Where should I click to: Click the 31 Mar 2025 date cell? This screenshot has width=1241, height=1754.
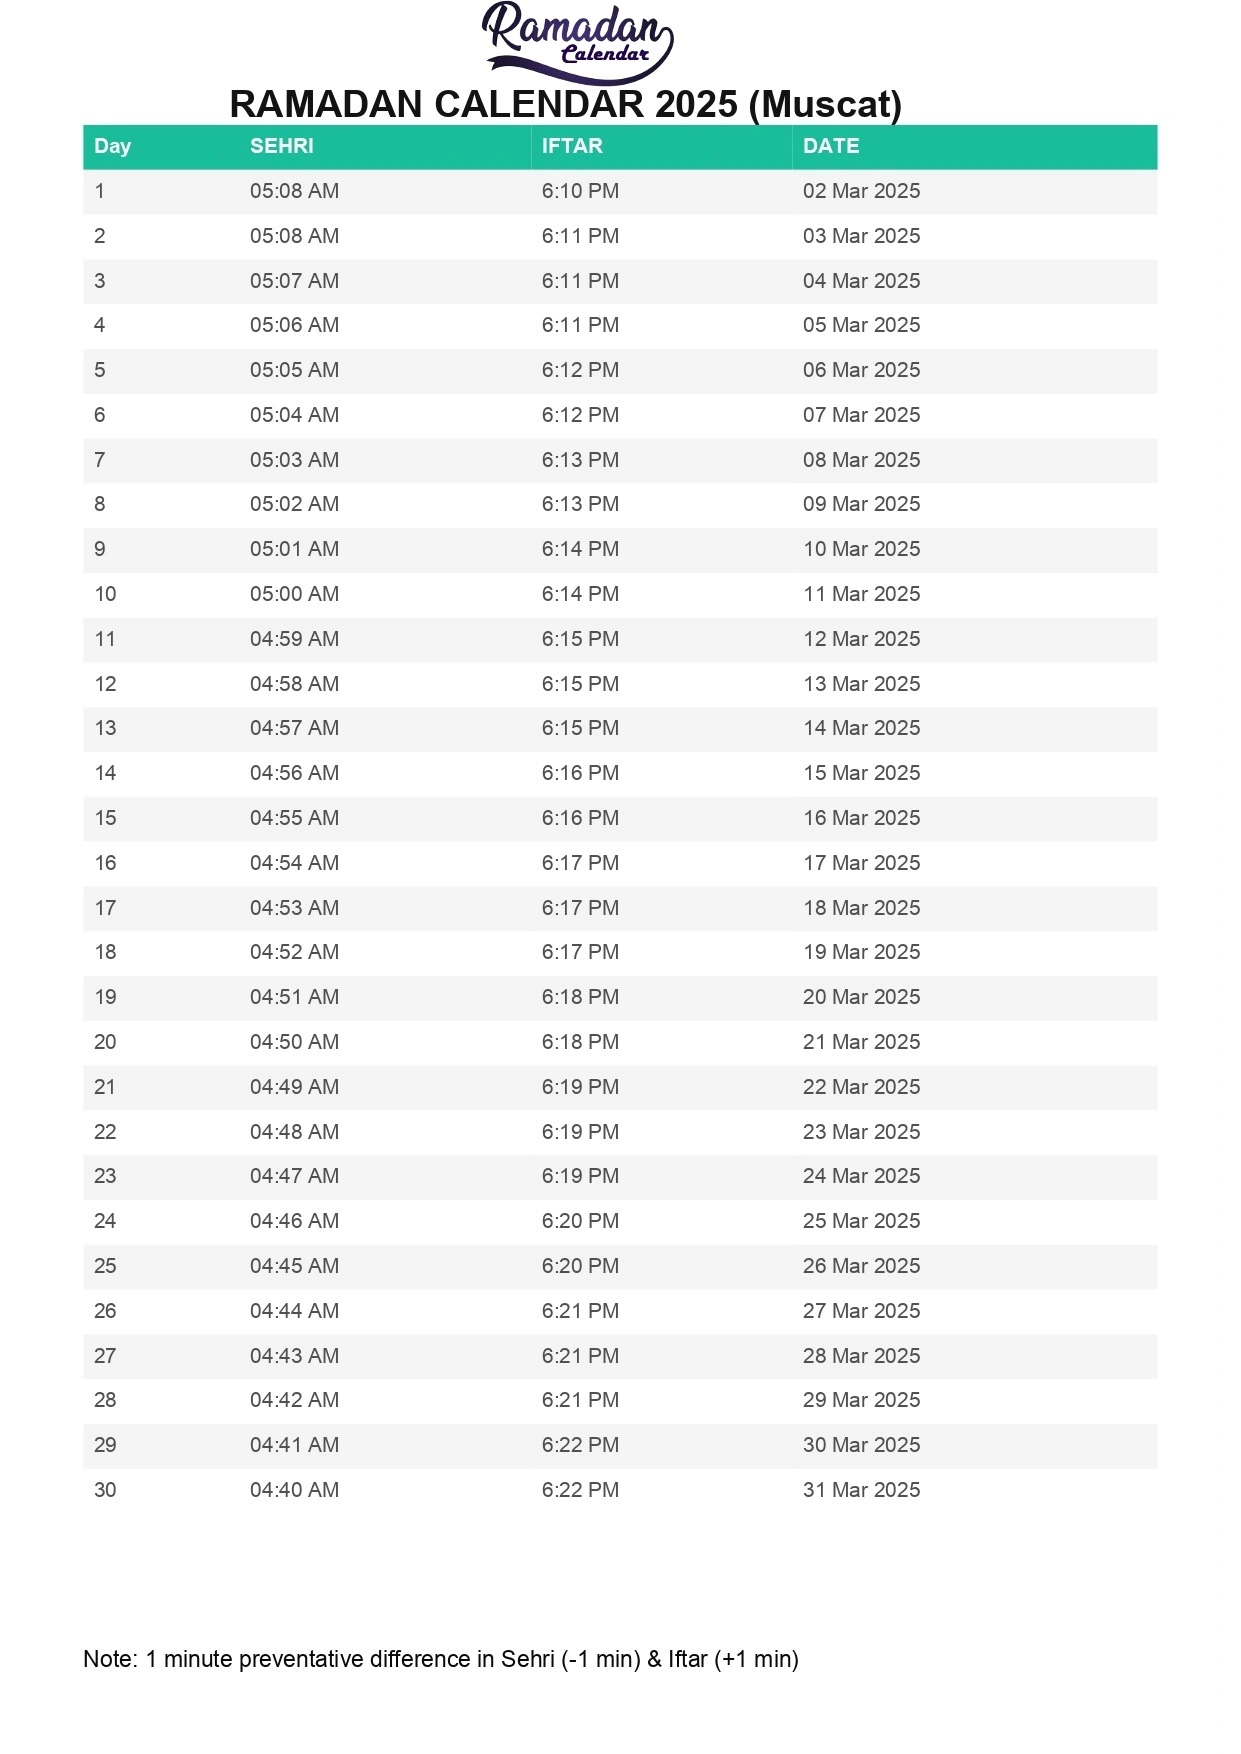coord(861,1490)
